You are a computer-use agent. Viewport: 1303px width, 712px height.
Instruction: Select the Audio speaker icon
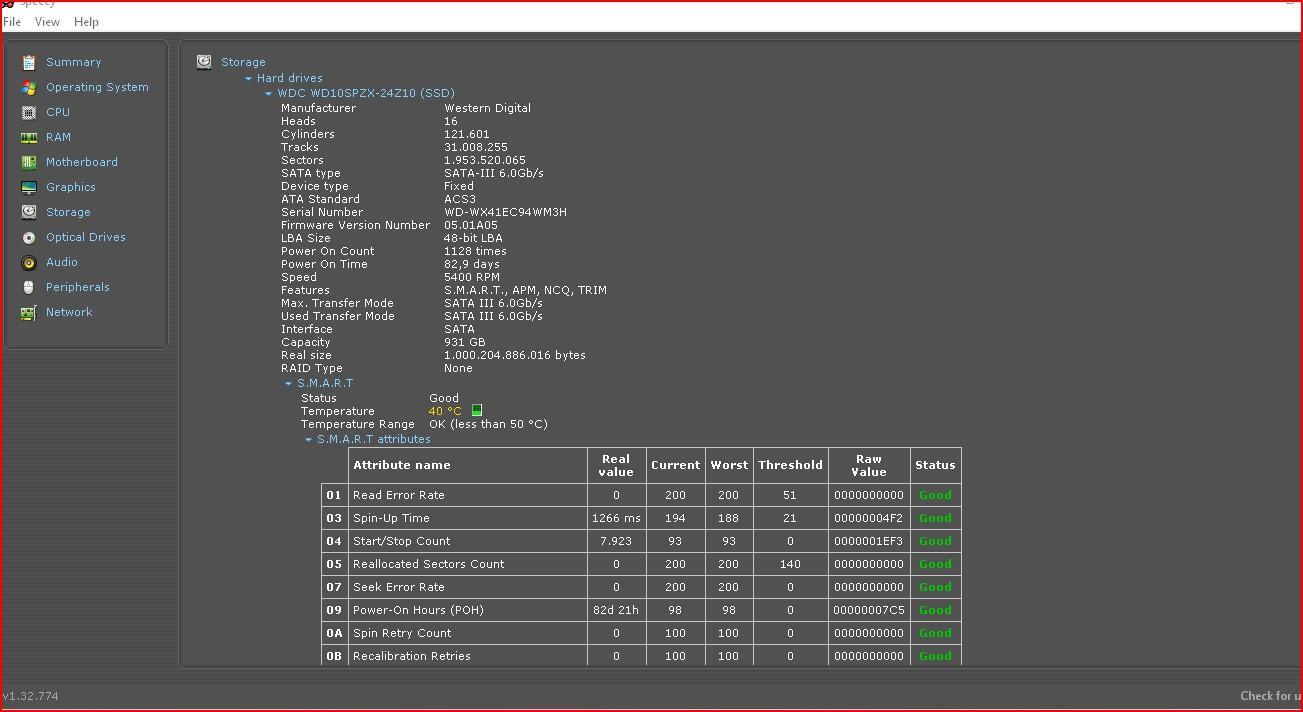(28, 262)
